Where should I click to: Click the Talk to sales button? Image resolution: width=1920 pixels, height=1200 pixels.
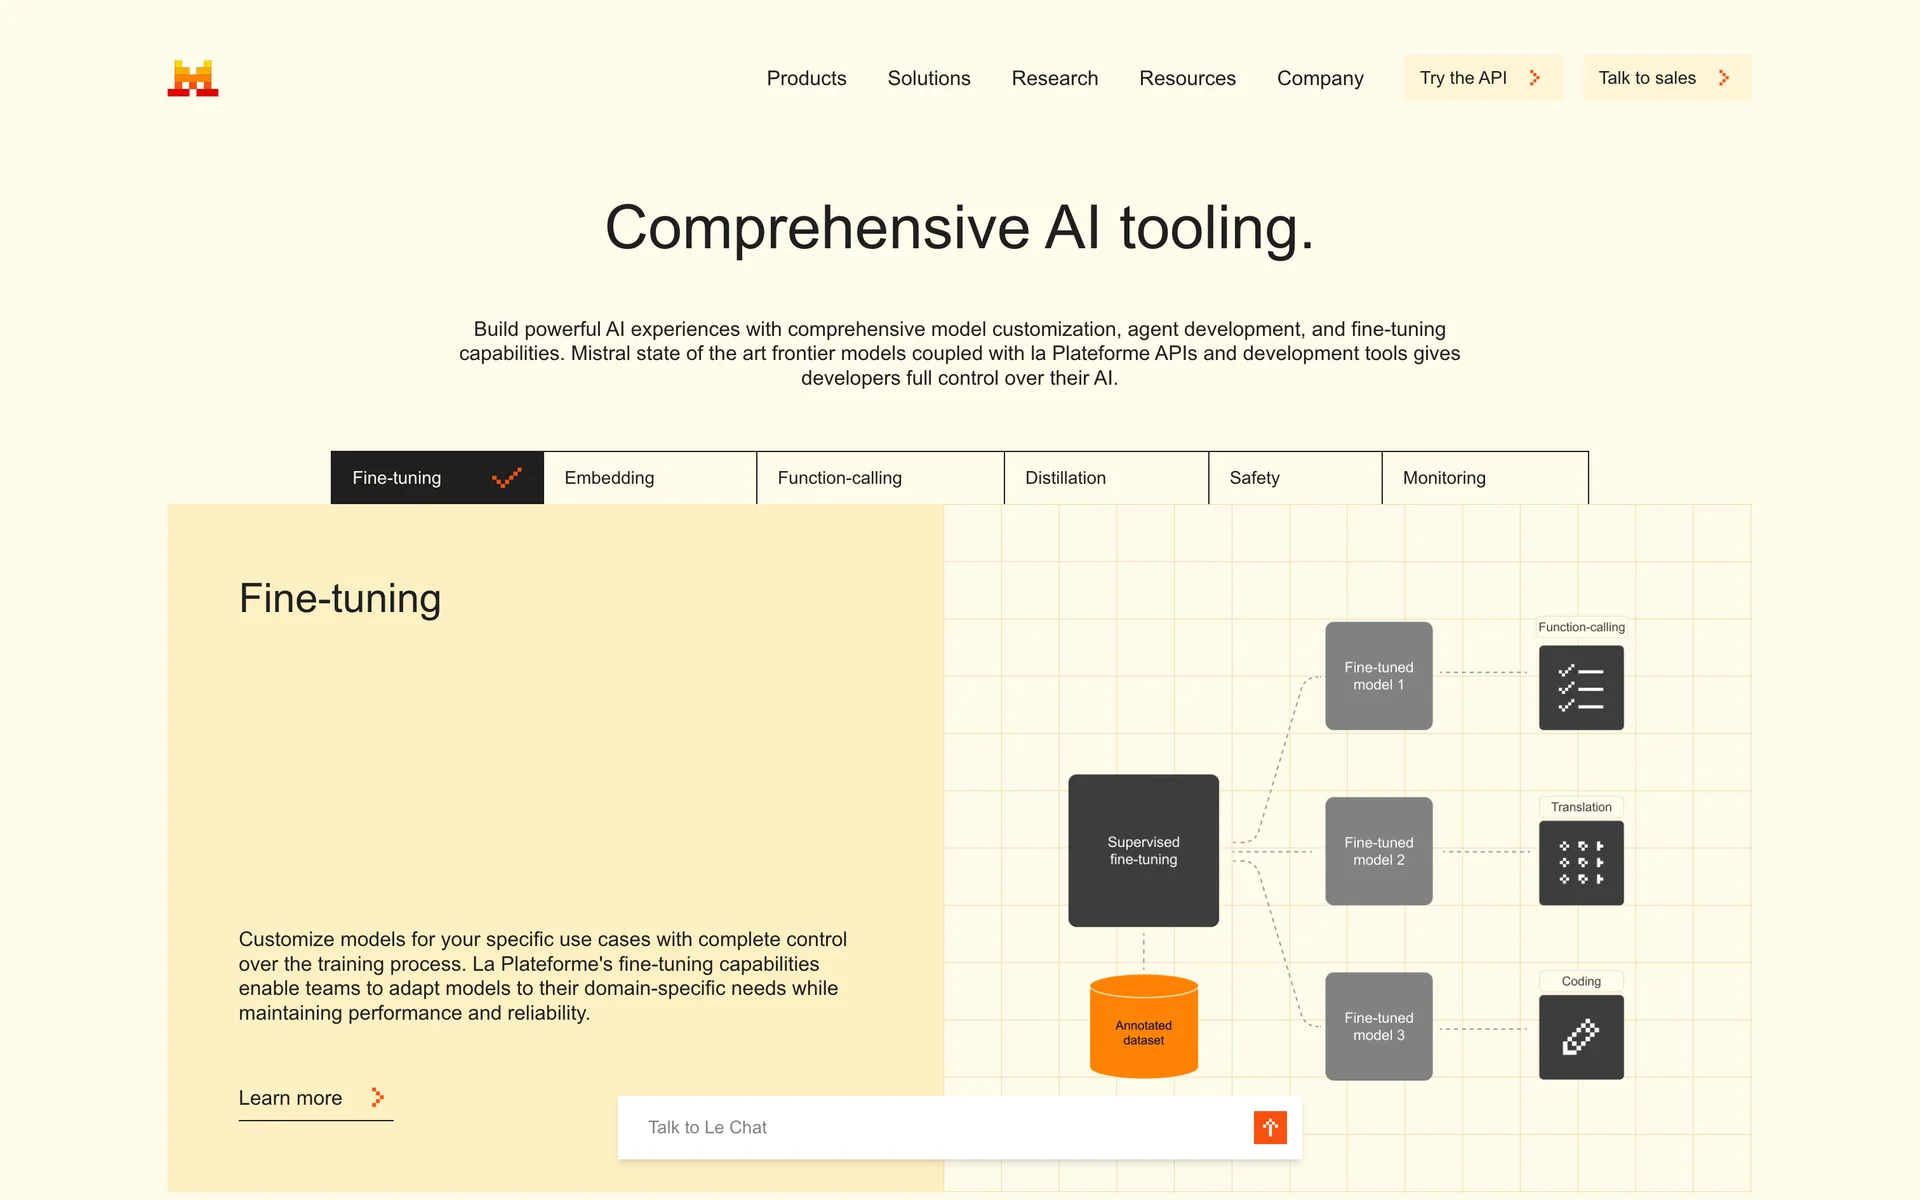[1666, 78]
